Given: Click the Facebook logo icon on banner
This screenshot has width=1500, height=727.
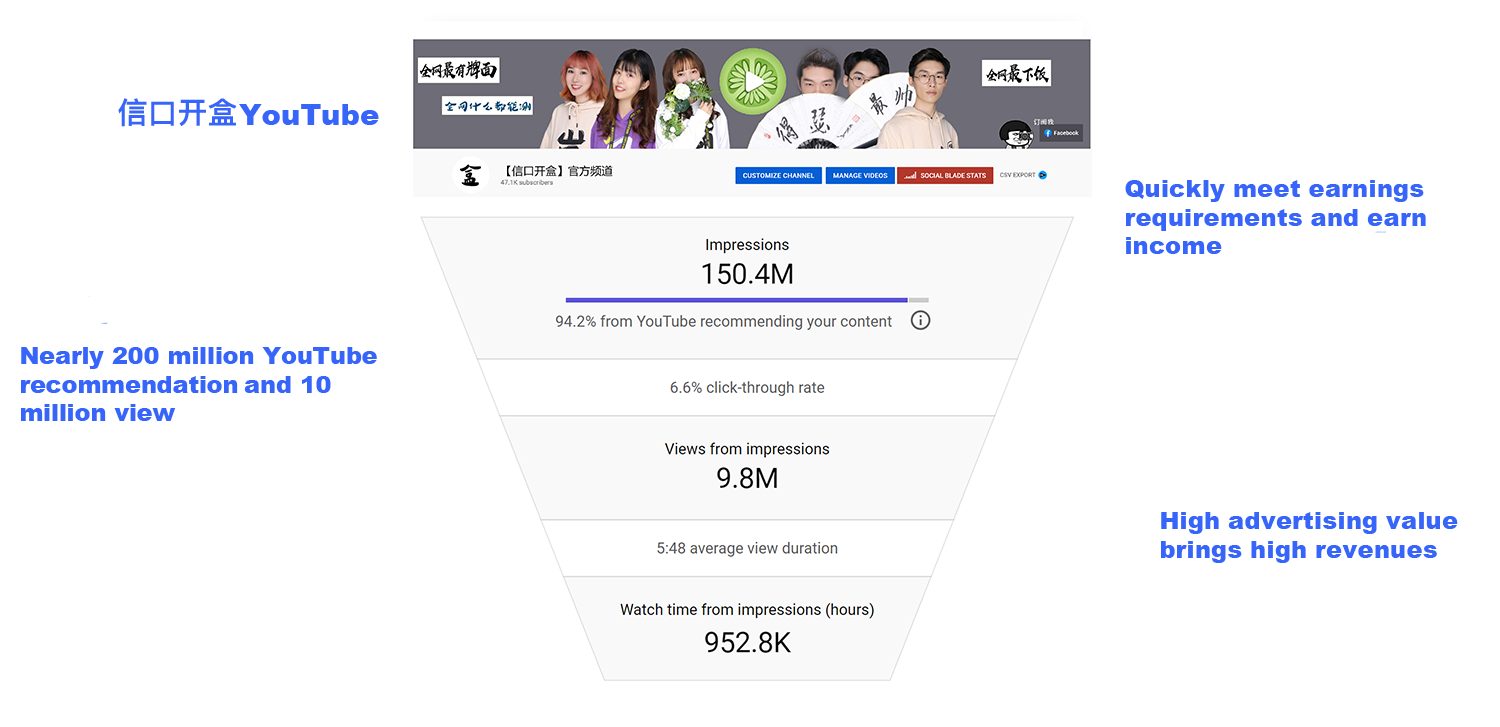Looking at the screenshot, I should (x=1048, y=133).
